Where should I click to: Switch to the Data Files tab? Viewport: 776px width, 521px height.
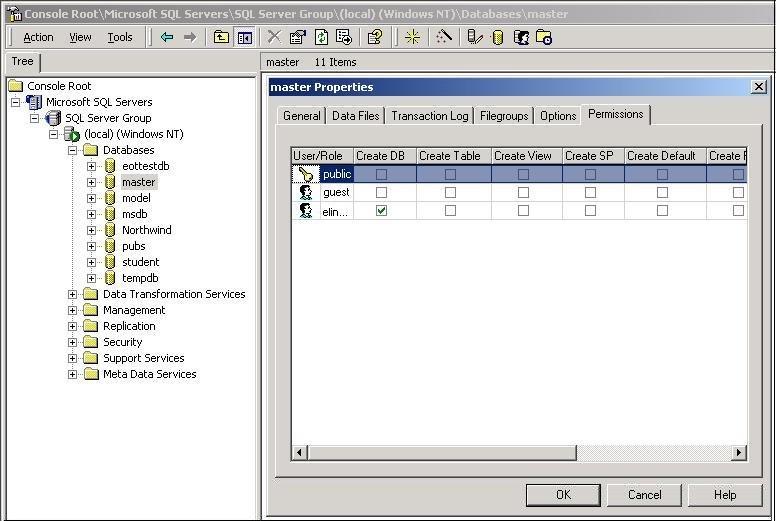(355, 116)
